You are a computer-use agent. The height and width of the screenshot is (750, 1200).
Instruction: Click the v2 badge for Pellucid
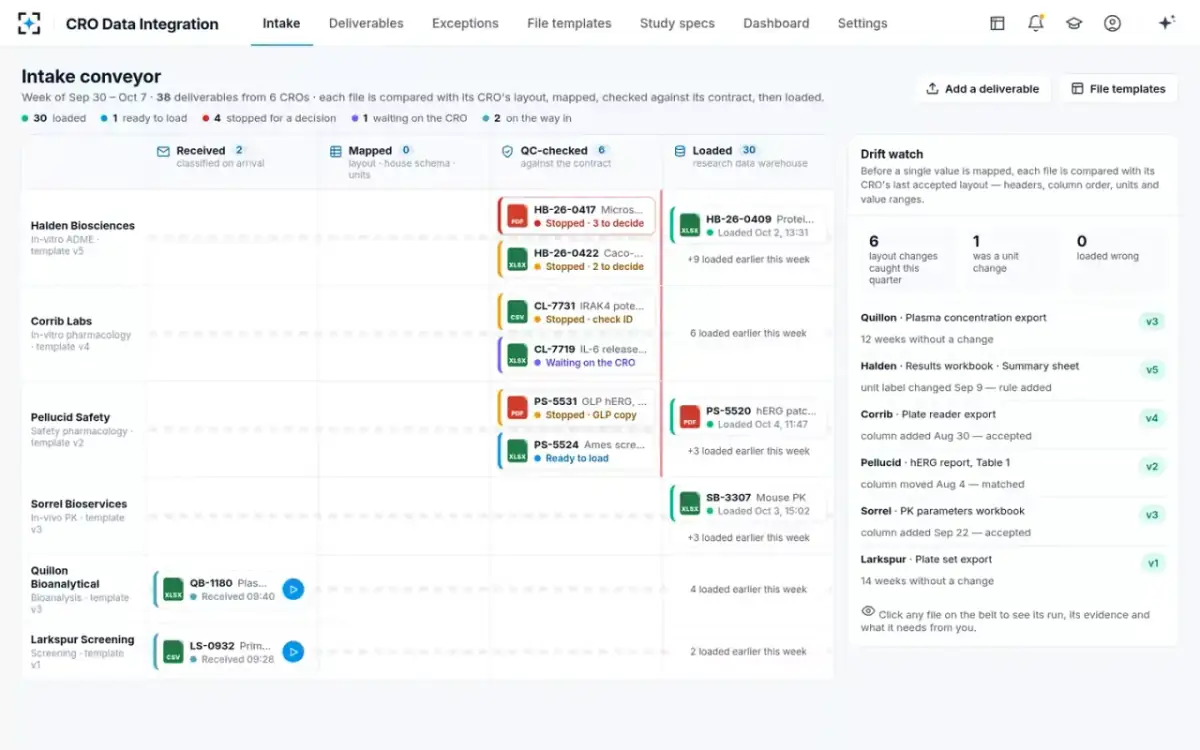pyautogui.click(x=1152, y=467)
